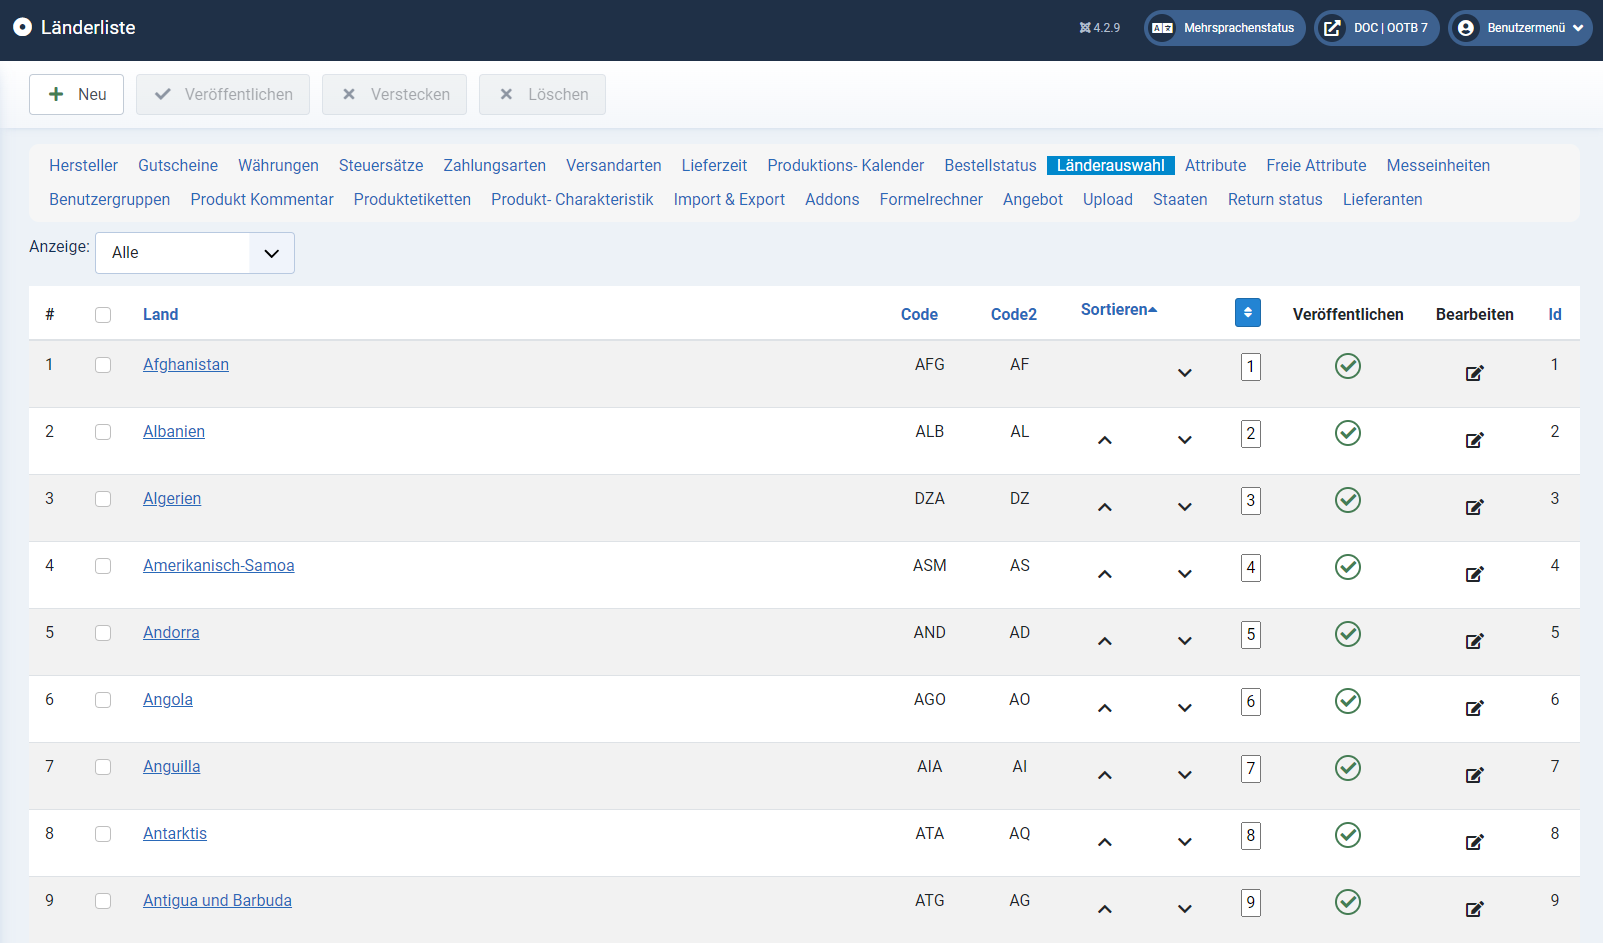Click the ordering field for Andorra

(1250, 634)
